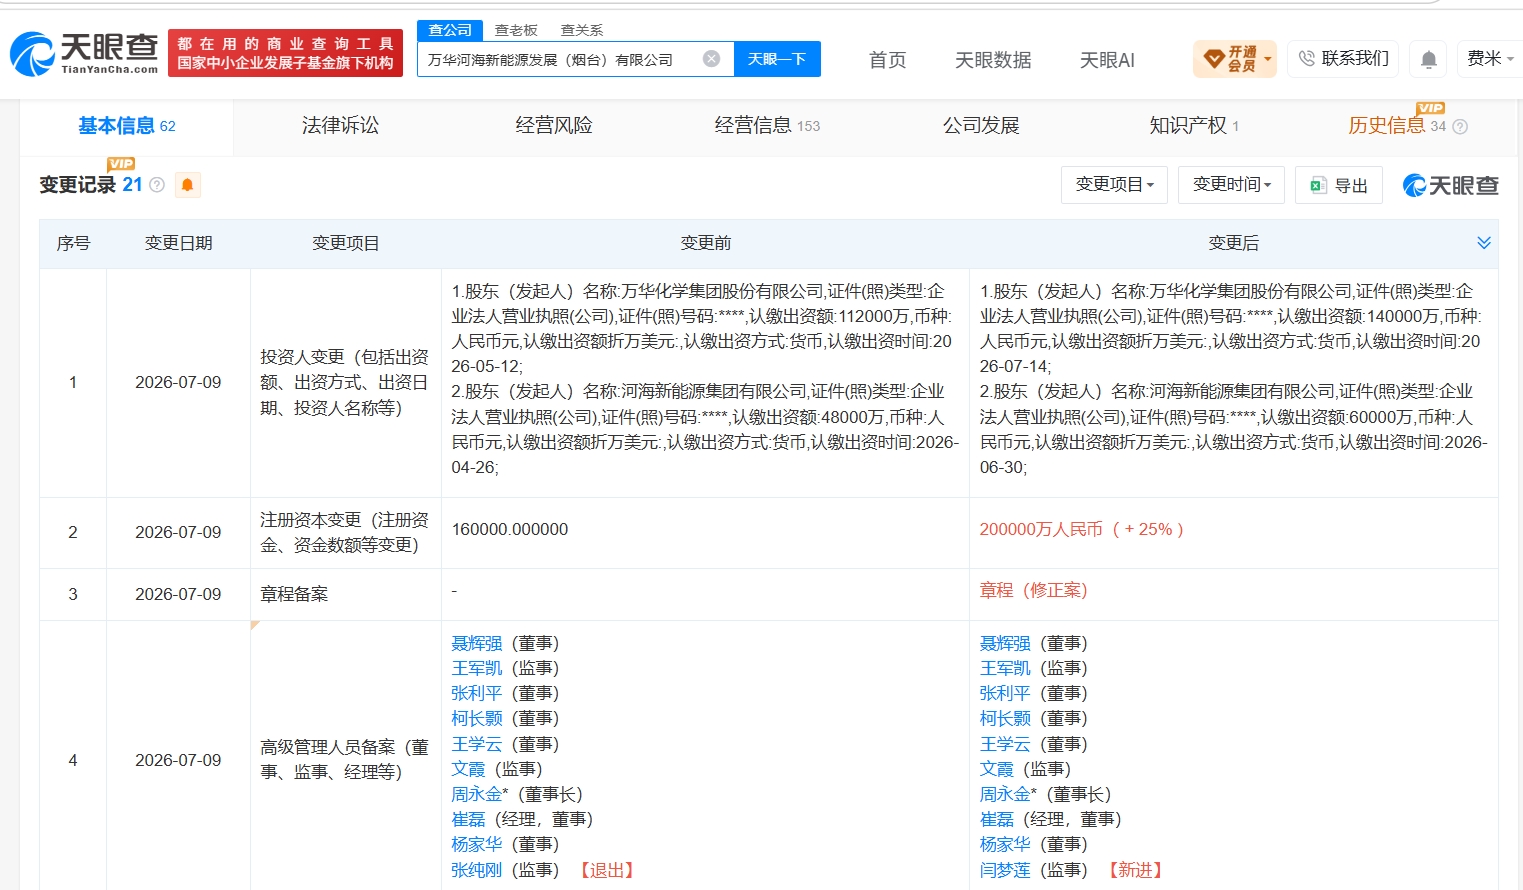Click the 变更日期 column header

pyautogui.click(x=178, y=243)
